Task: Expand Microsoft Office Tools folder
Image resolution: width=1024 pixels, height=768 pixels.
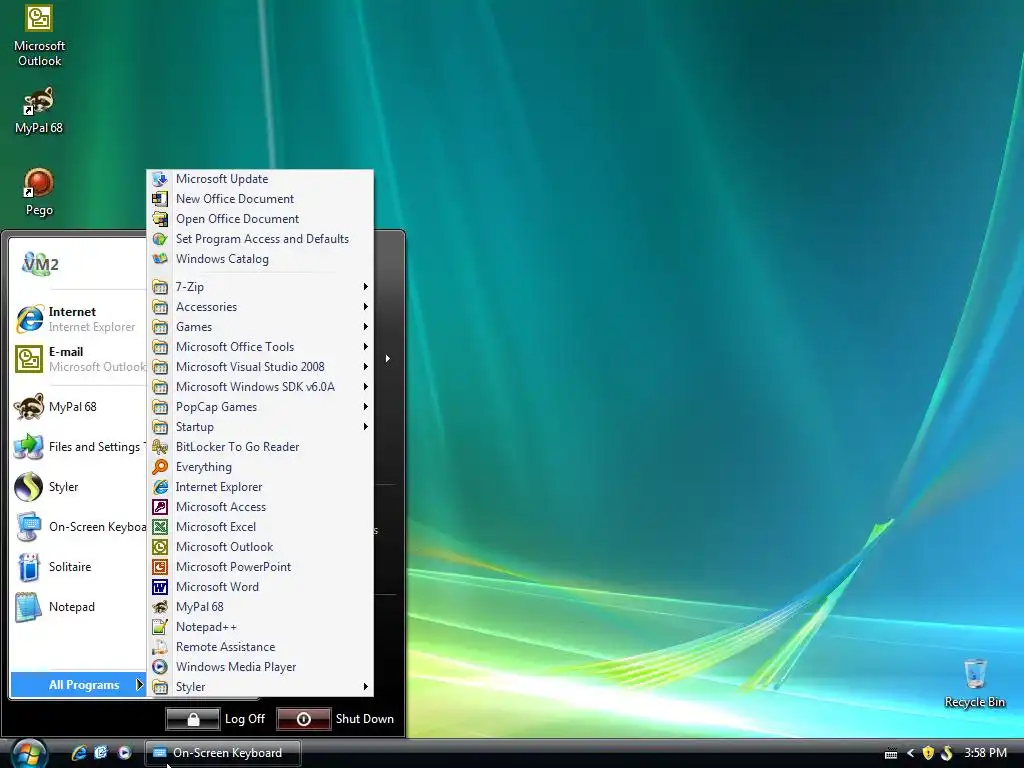Action: click(261, 347)
